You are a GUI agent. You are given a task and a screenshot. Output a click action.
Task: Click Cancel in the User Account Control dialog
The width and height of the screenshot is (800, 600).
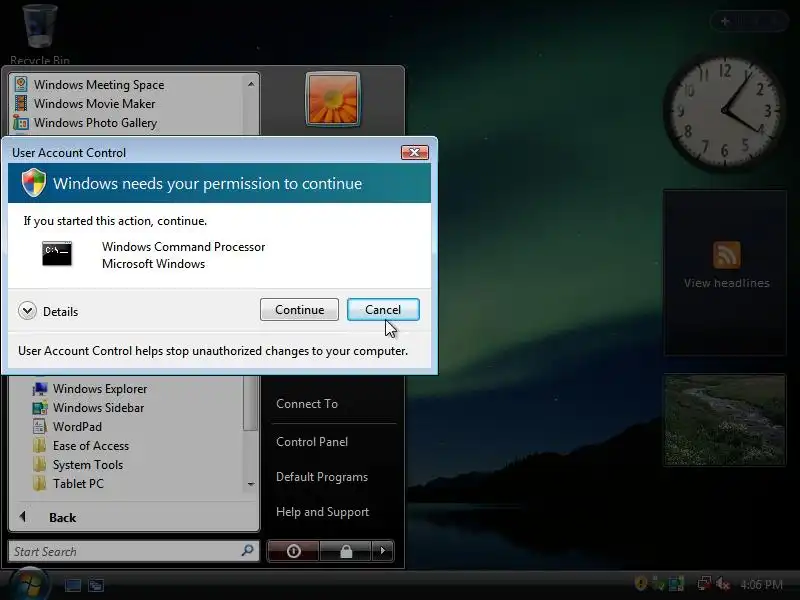pyautogui.click(x=383, y=310)
